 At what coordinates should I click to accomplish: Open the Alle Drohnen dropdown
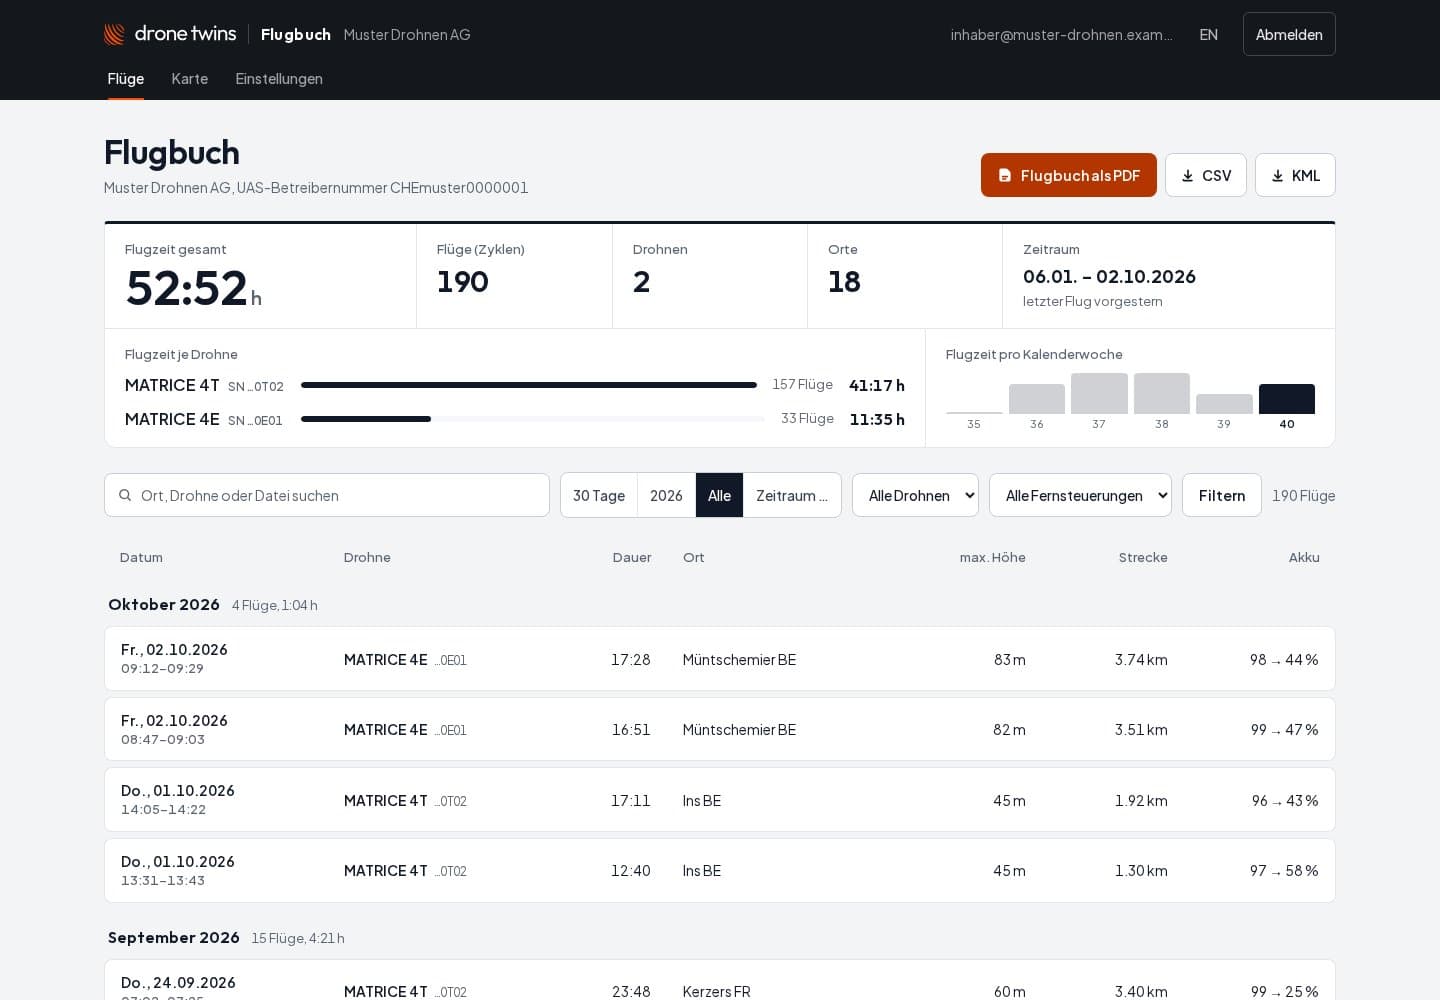coord(915,495)
